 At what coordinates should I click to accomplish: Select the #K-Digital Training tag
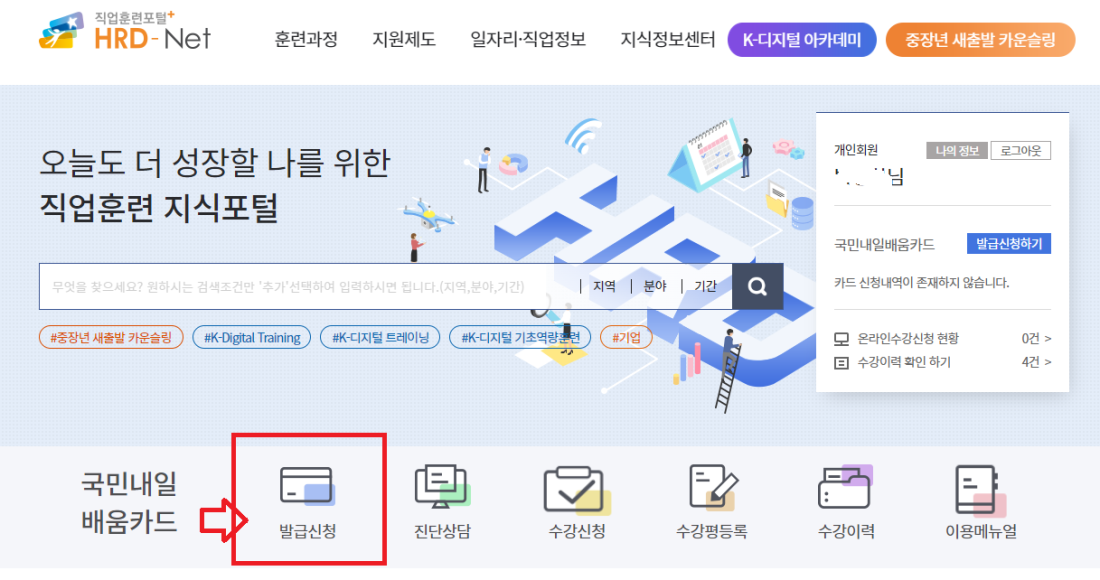(x=252, y=337)
